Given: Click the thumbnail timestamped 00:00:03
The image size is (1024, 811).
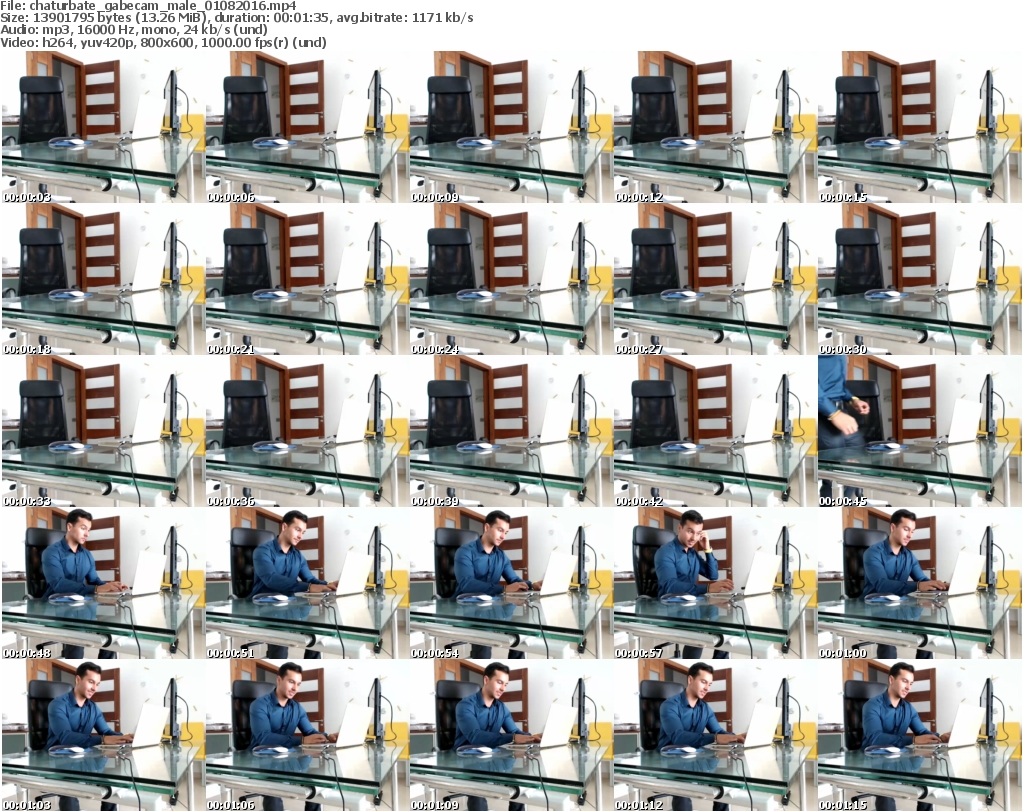Looking at the screenshot, I should tap(103, 127).
